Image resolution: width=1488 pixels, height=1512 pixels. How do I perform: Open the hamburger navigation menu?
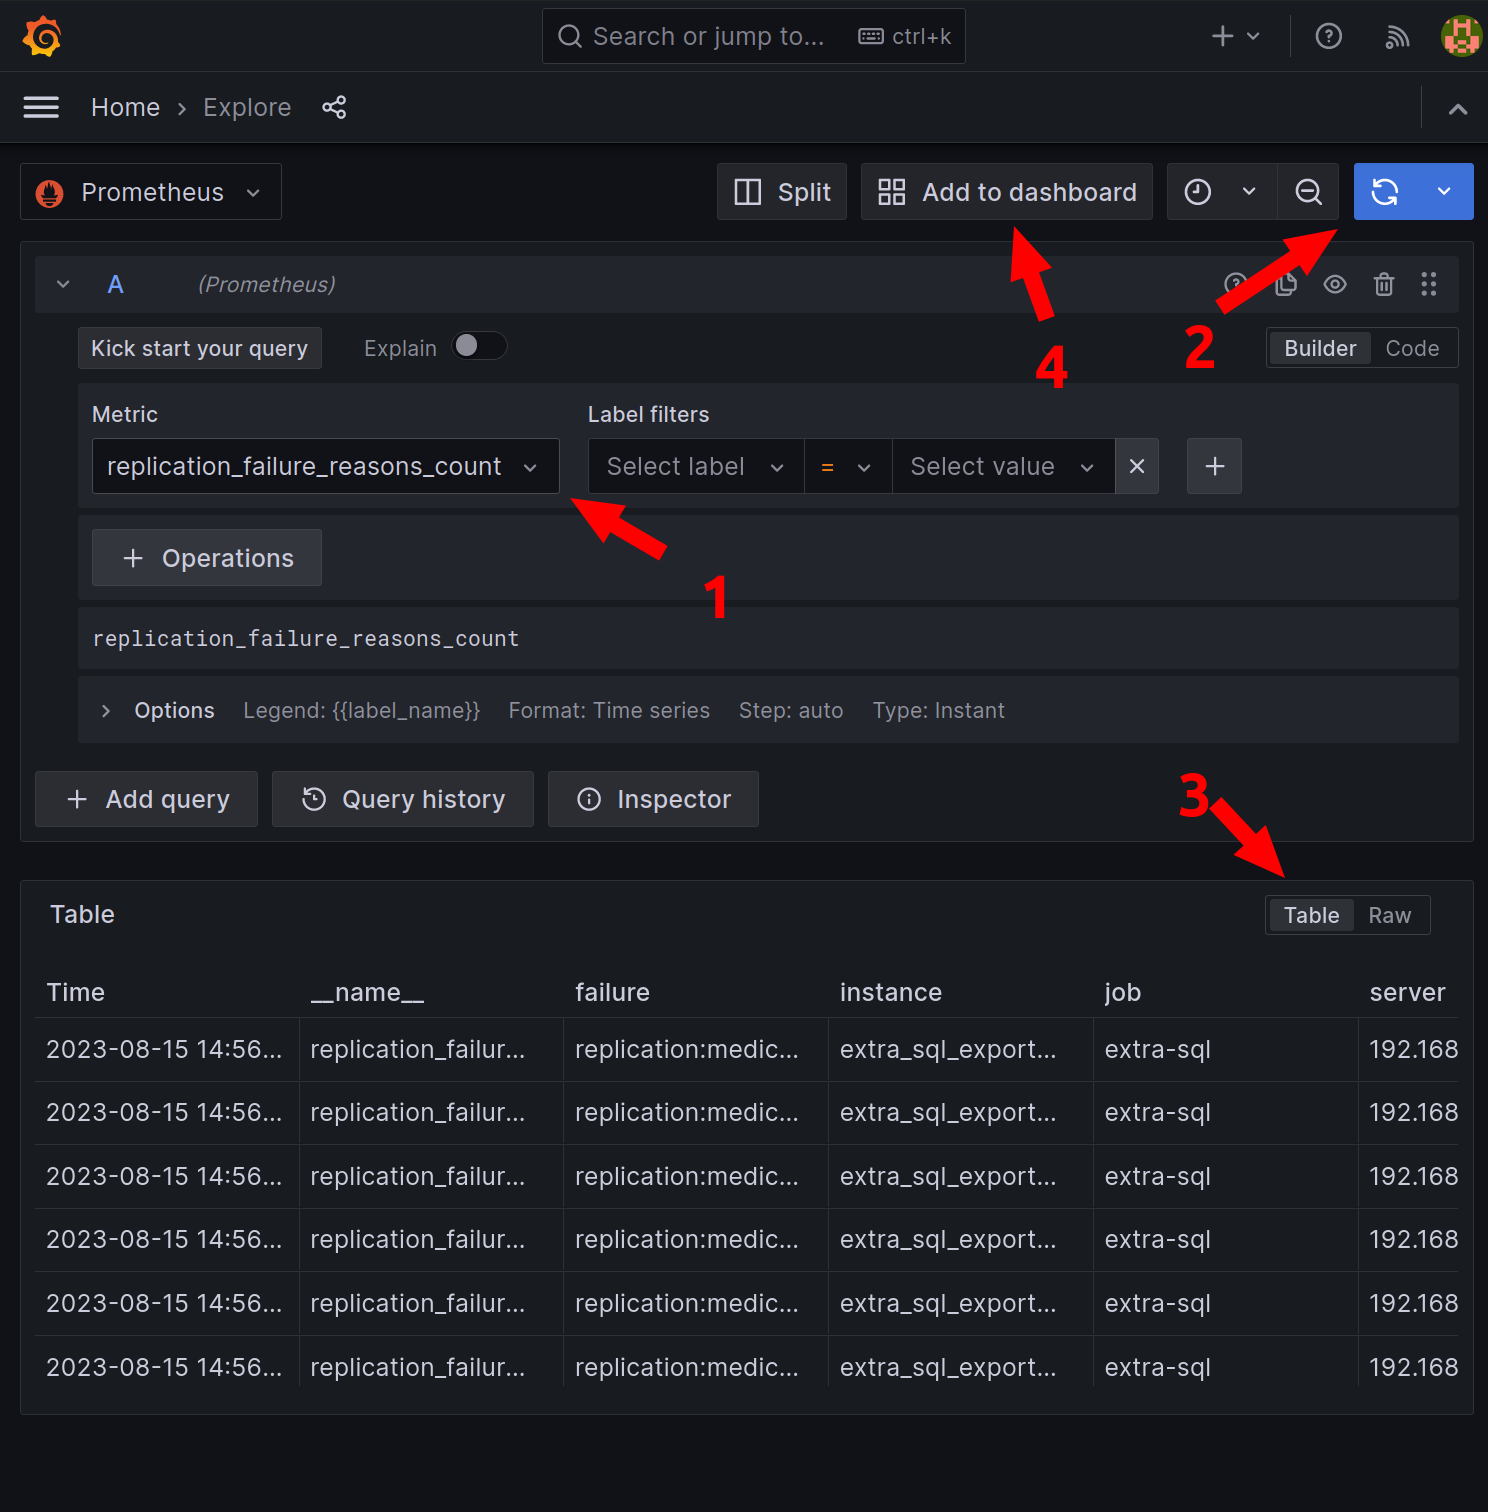[41, 107]
